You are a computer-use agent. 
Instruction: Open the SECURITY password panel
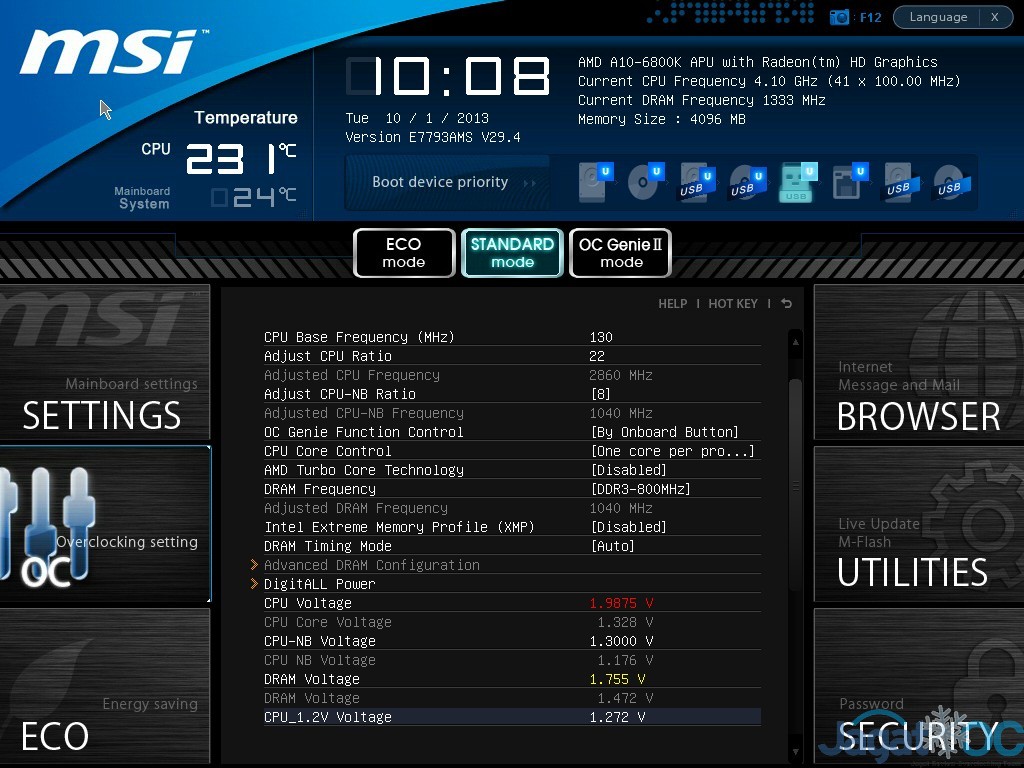(x=919, y=686)
